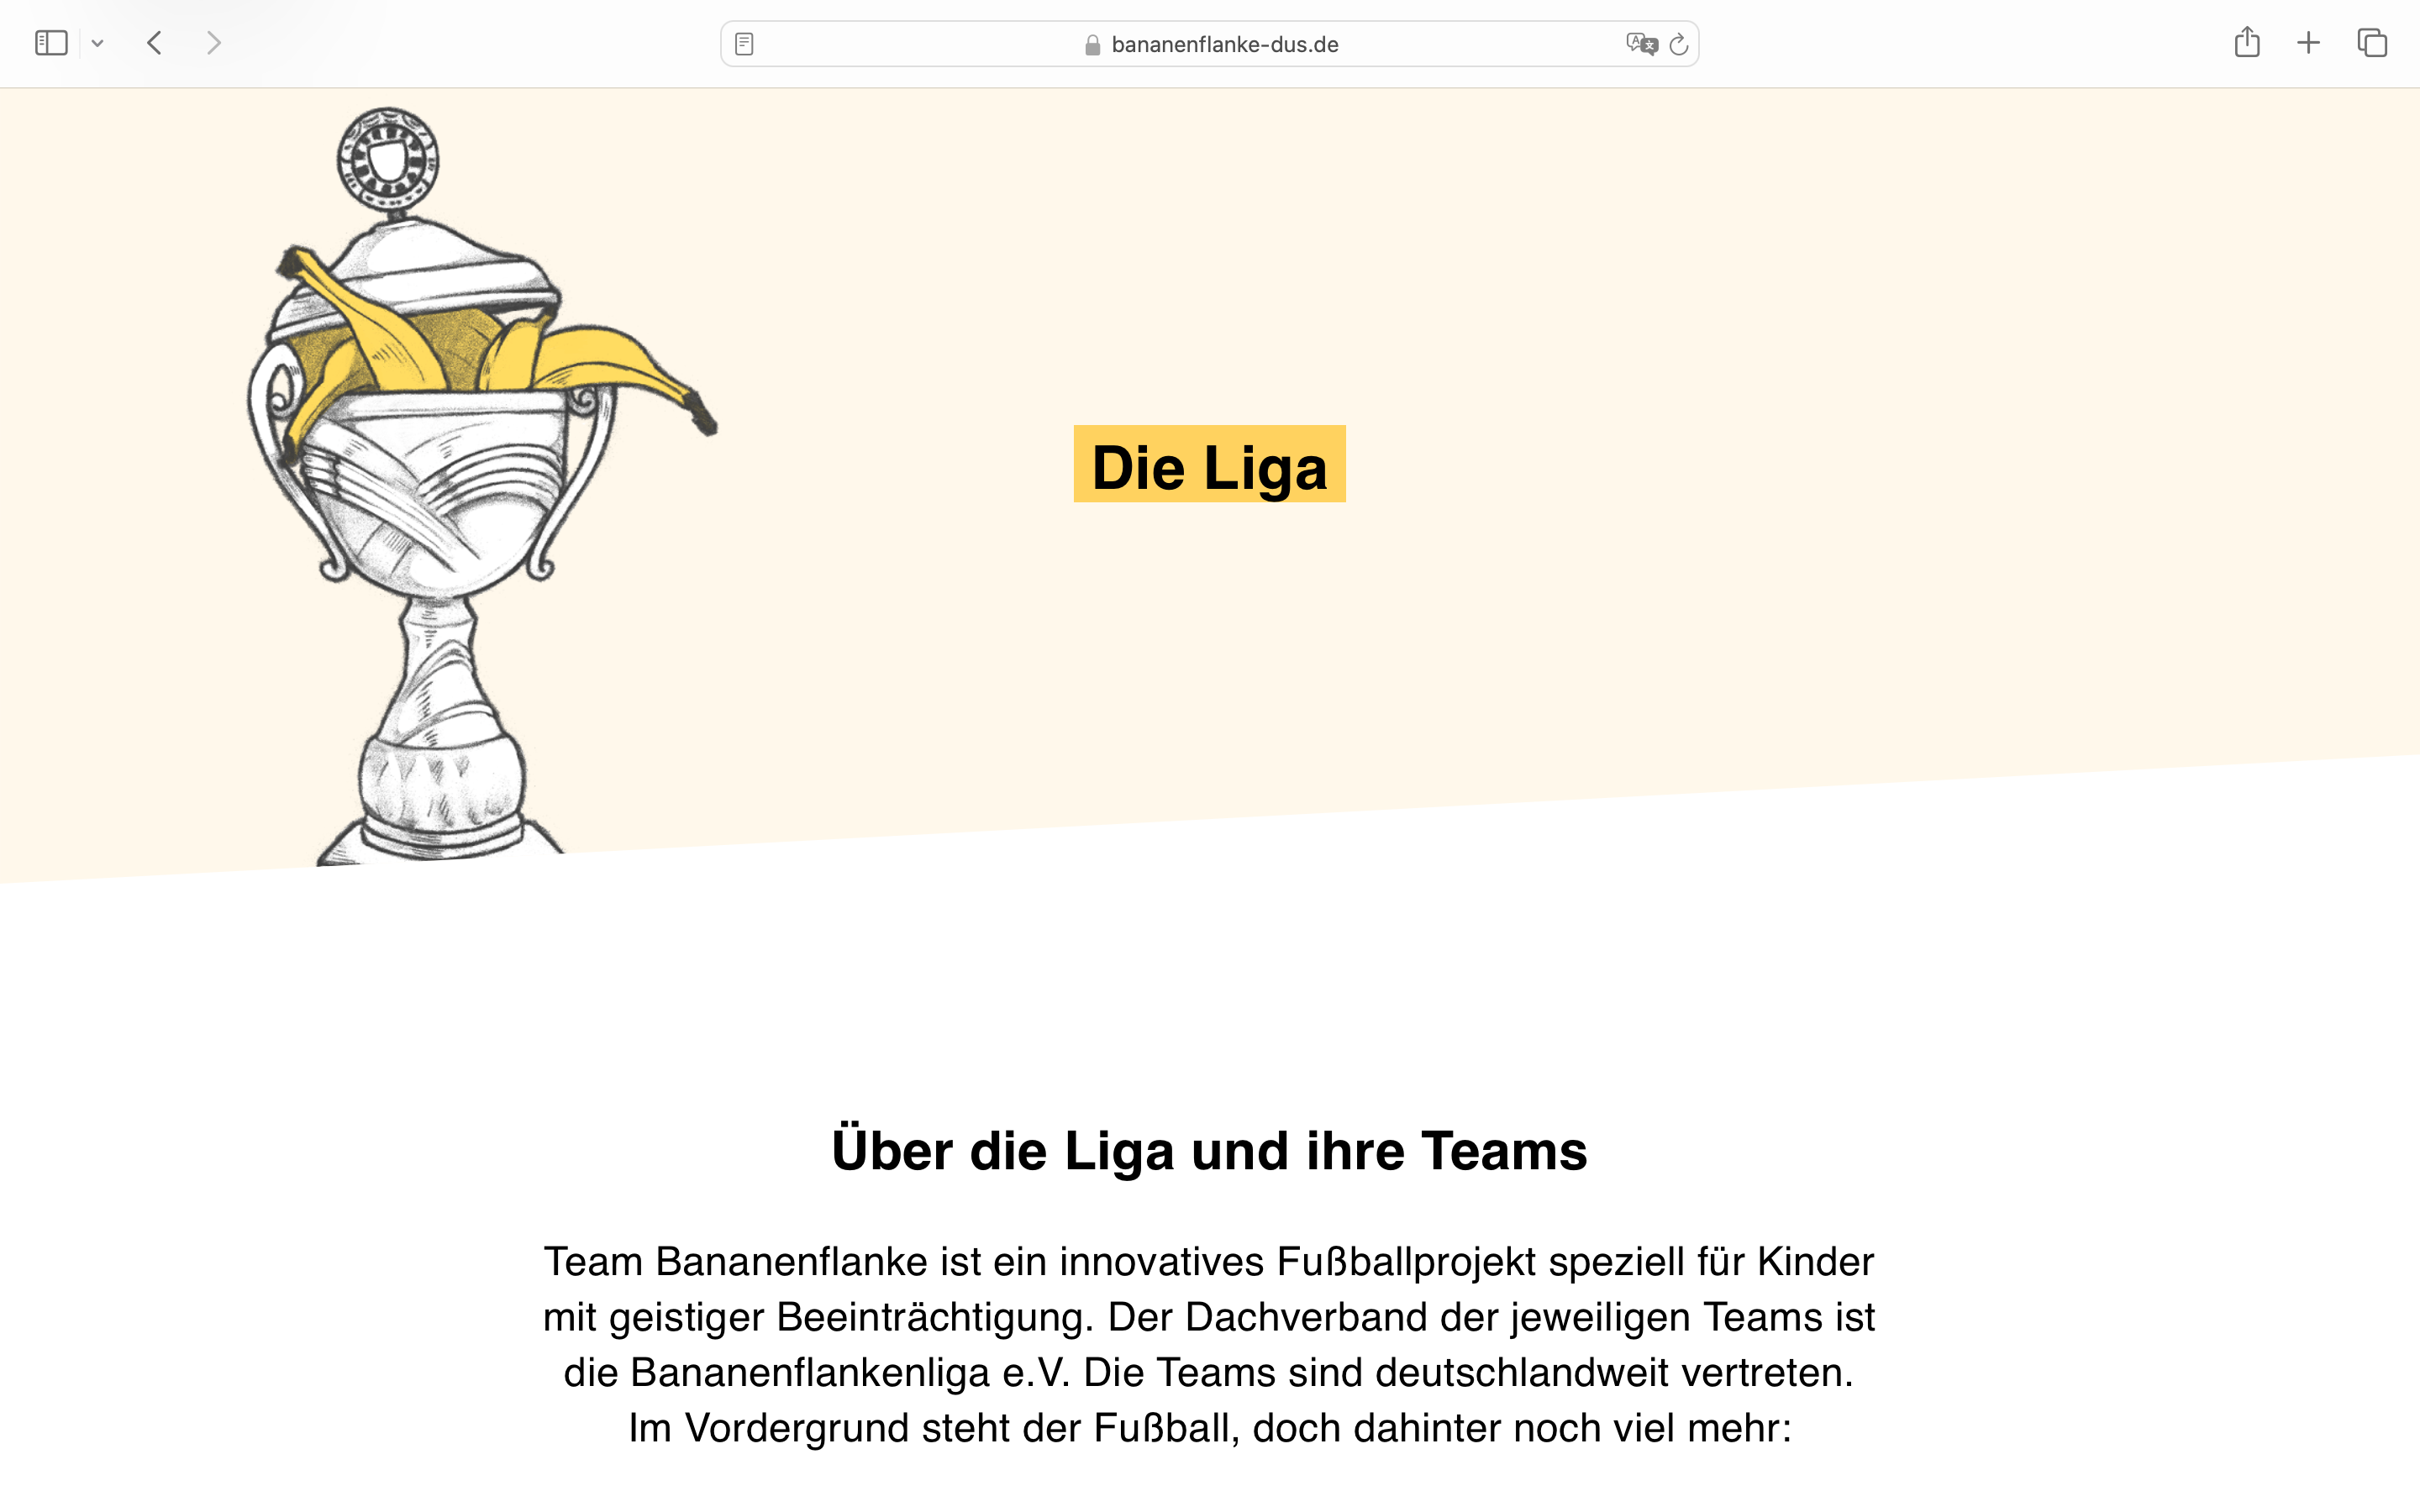Open the Reader view icon in address bar
This screenshot has width=2420, height=1512.
click(744, 44)
